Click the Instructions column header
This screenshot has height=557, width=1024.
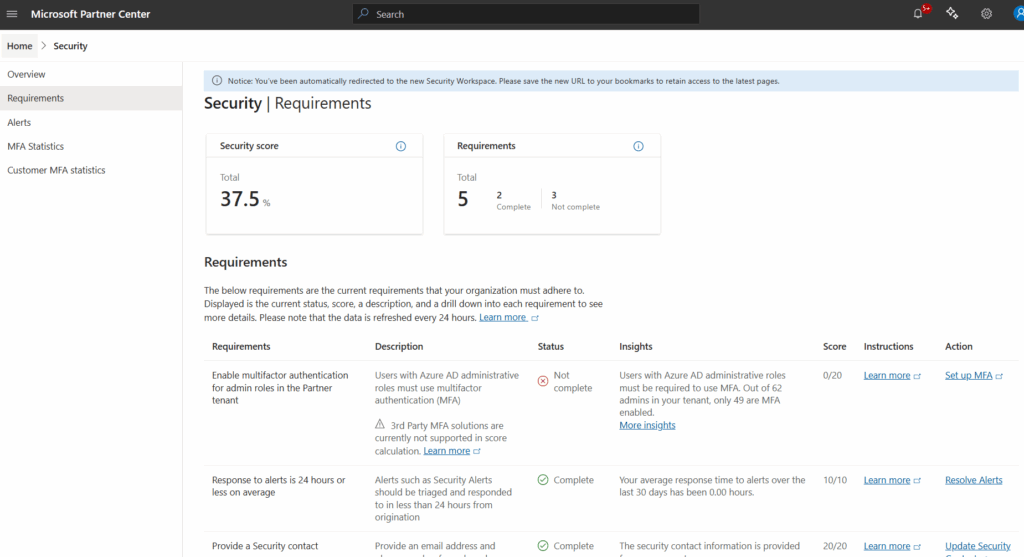point(888,347)
